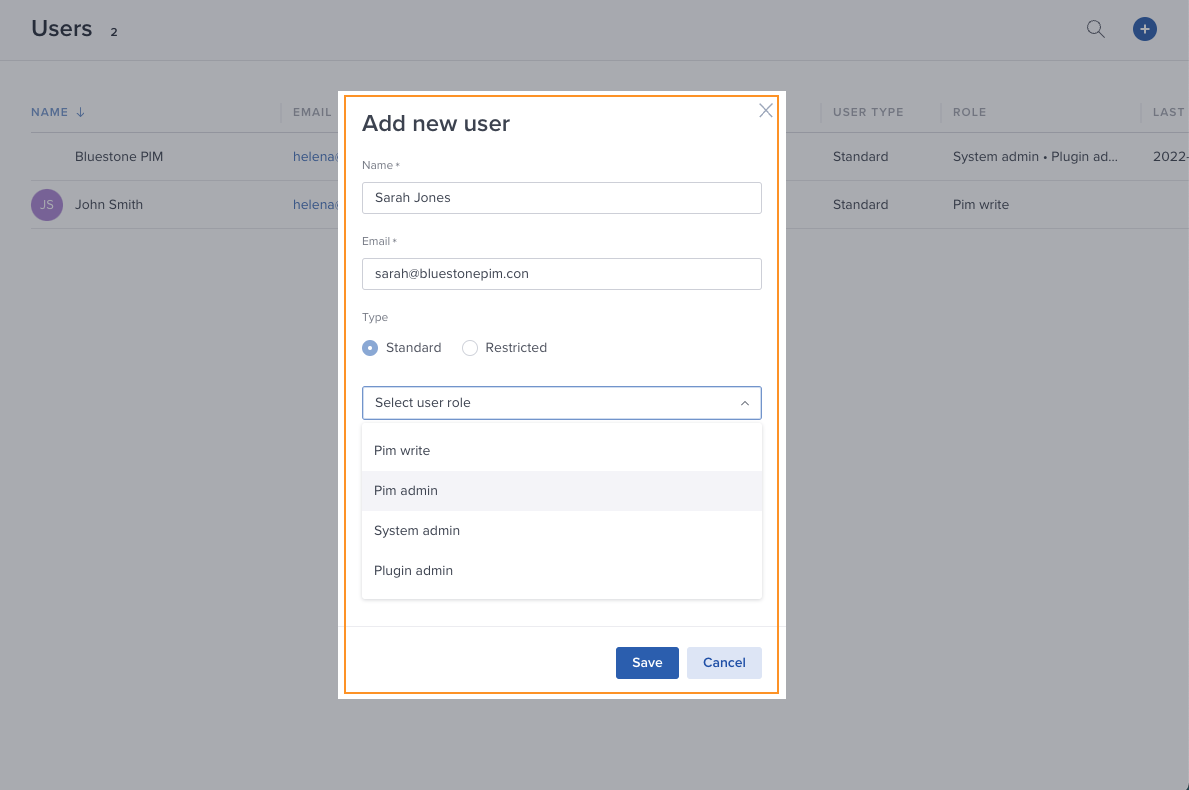Click the Cancel button
The image size is (1189, 790).
pos(724,663)
